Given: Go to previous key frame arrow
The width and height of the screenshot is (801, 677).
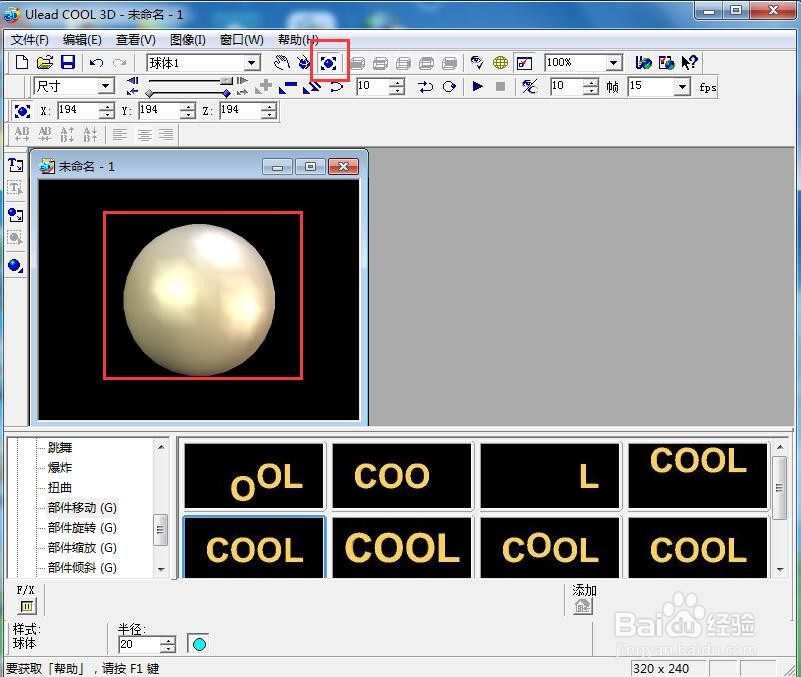Looking at the screenshot, I should coord(132,91).
